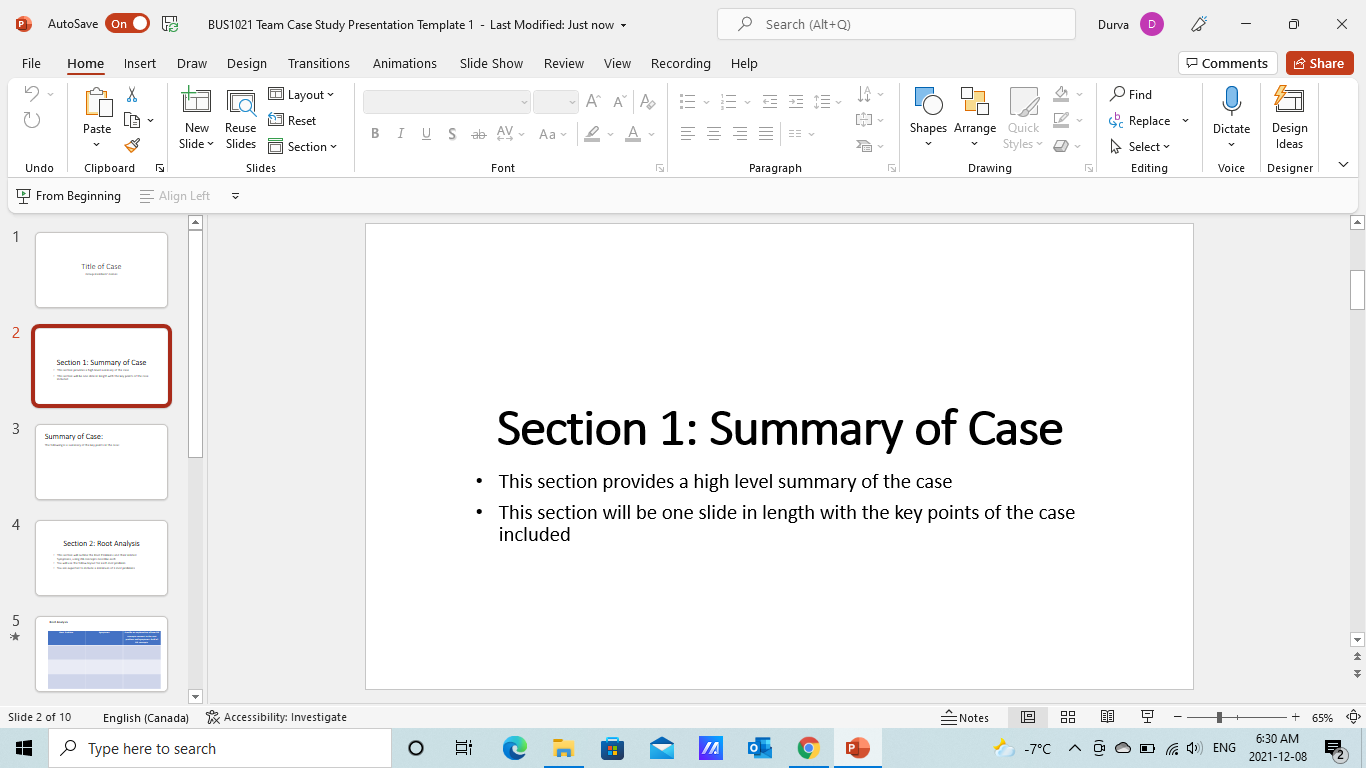
Task: Click the Cut scissors icon
Action: click(x=132, y=95)
